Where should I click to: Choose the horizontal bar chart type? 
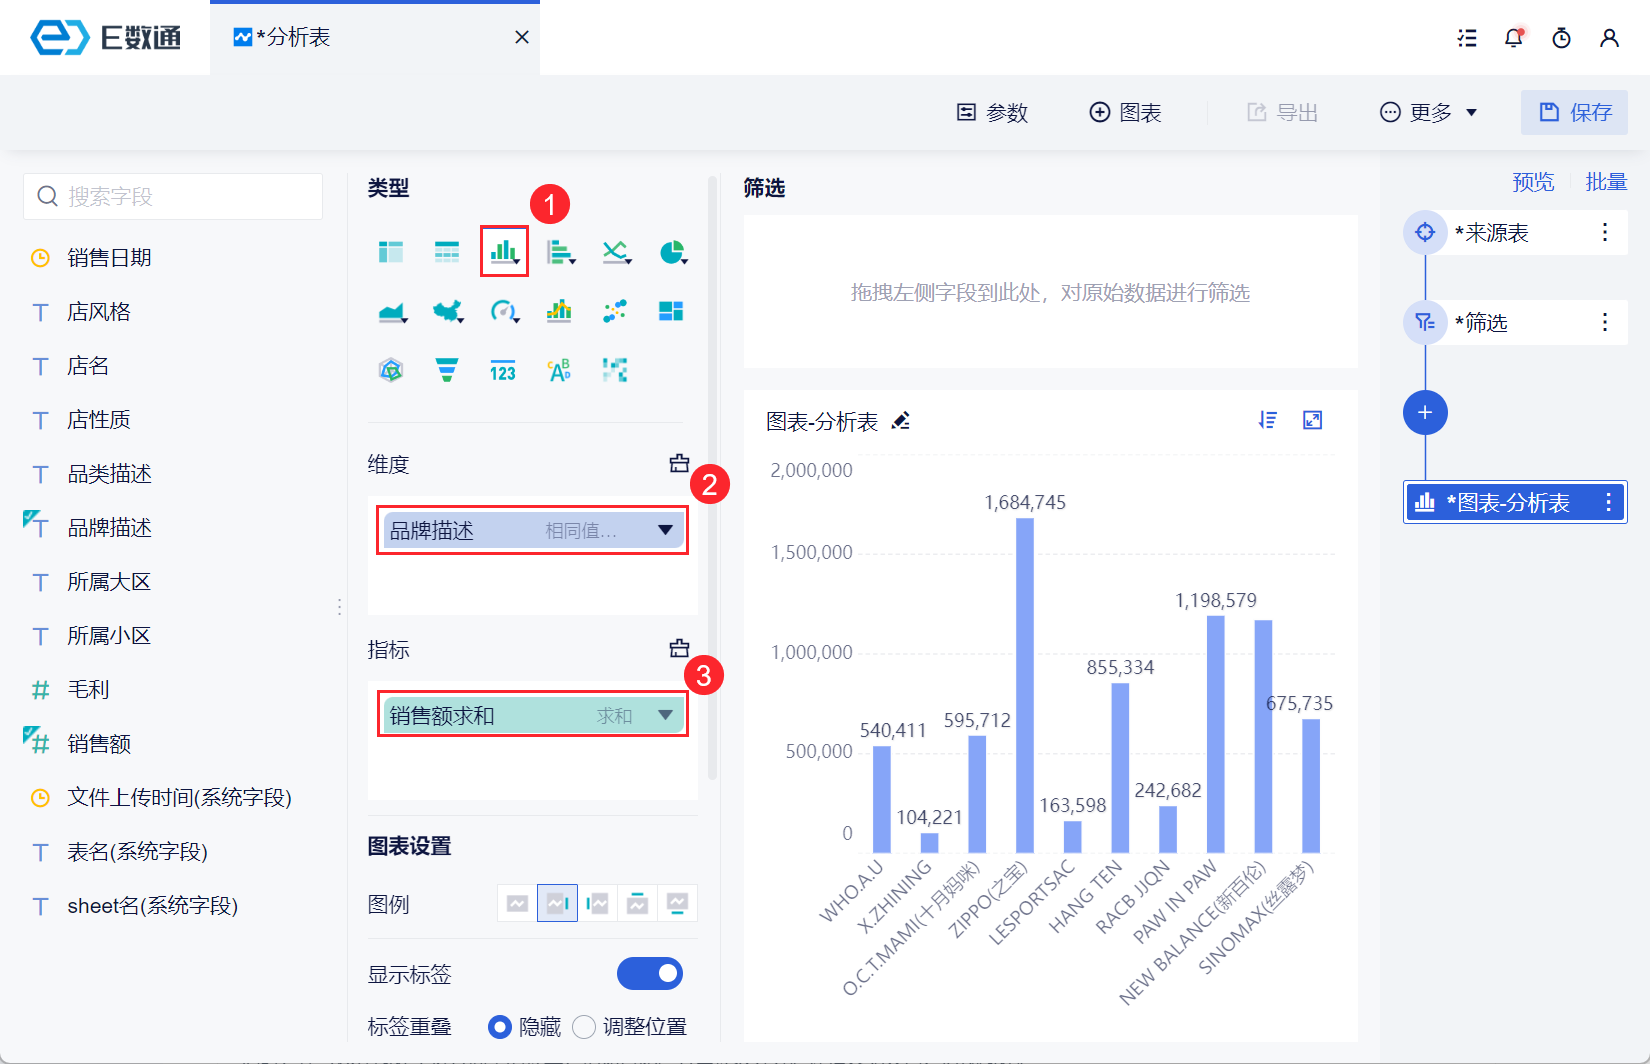pyautogui.click(x=561, y=252)
